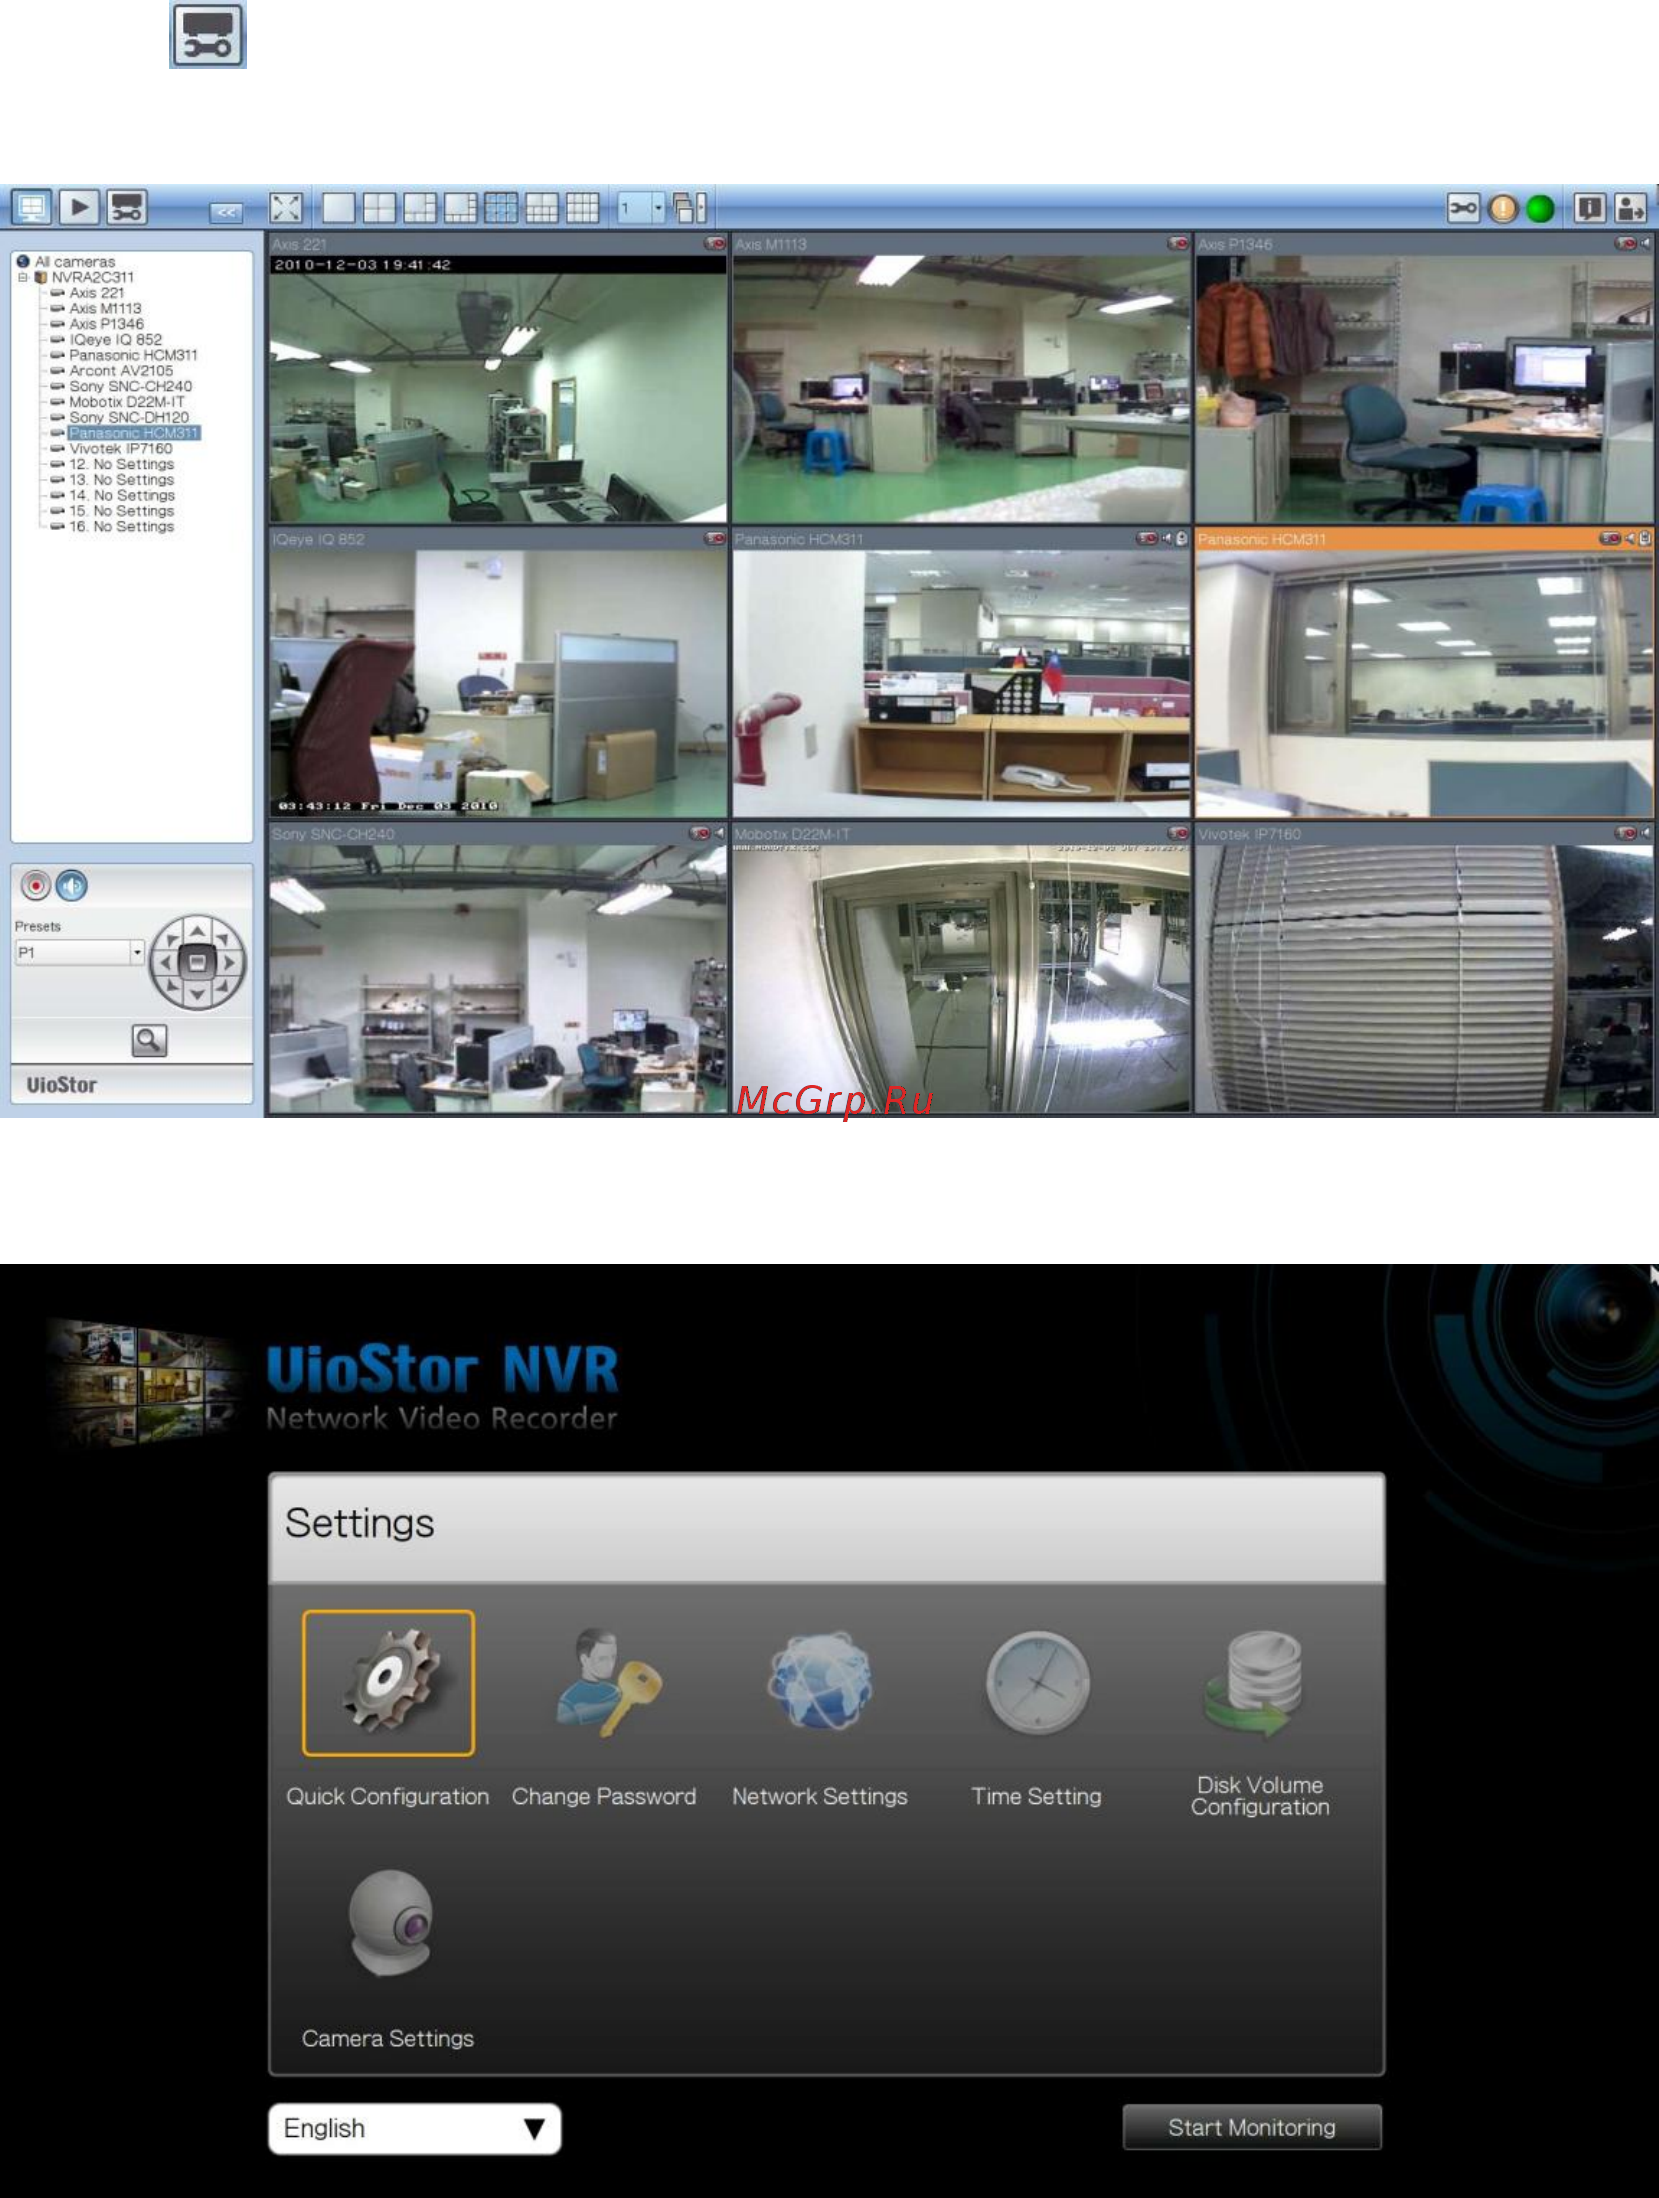Click the Axis M1113 camera video feed

tap(961, 388)
